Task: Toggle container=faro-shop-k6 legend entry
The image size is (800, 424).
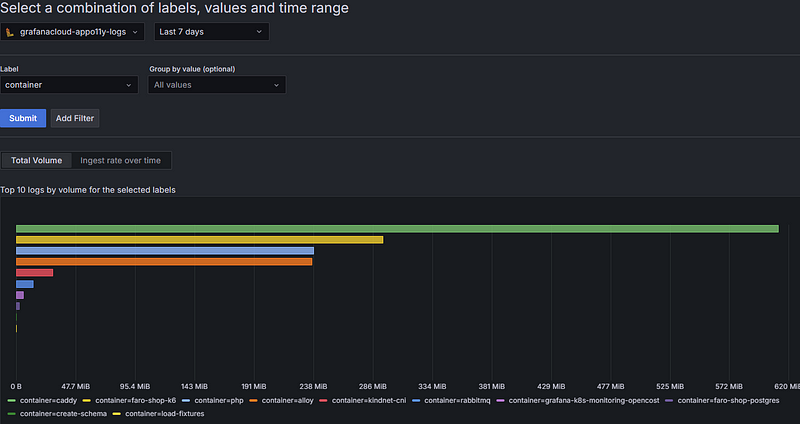Action: tap(135, 400)
